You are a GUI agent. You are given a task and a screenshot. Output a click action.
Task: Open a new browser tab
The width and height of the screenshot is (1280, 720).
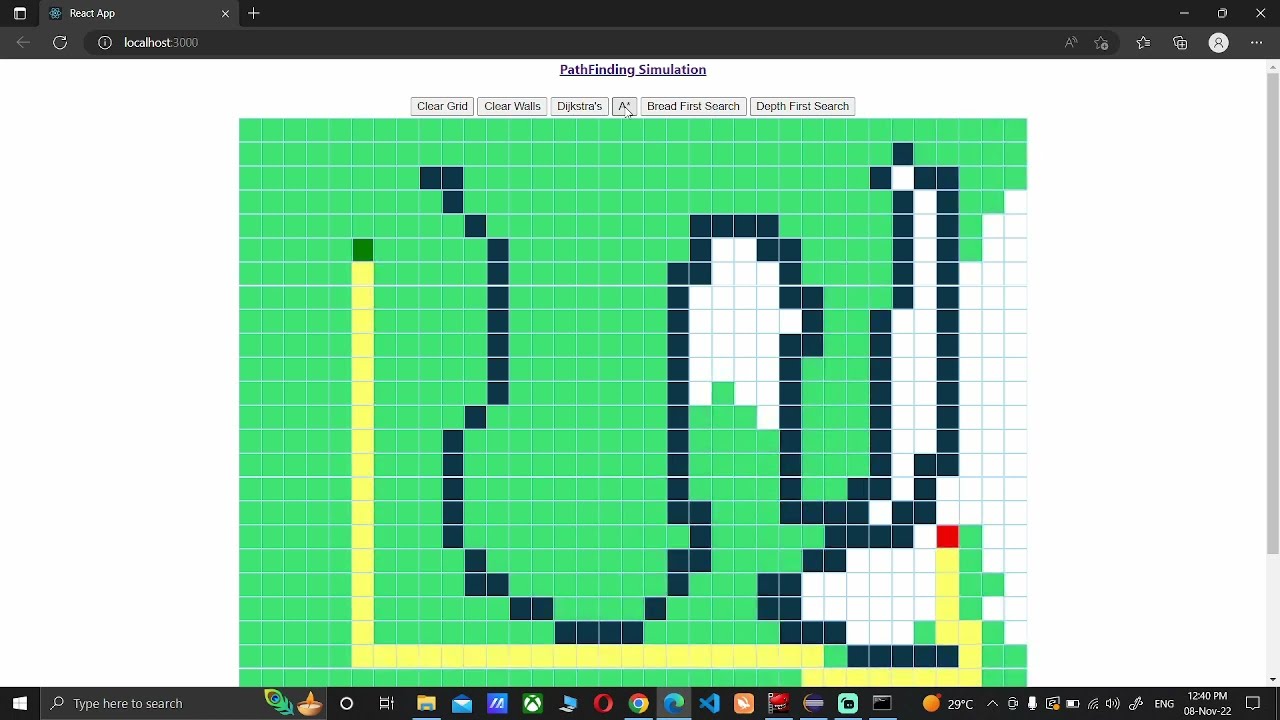click(254, 13)
